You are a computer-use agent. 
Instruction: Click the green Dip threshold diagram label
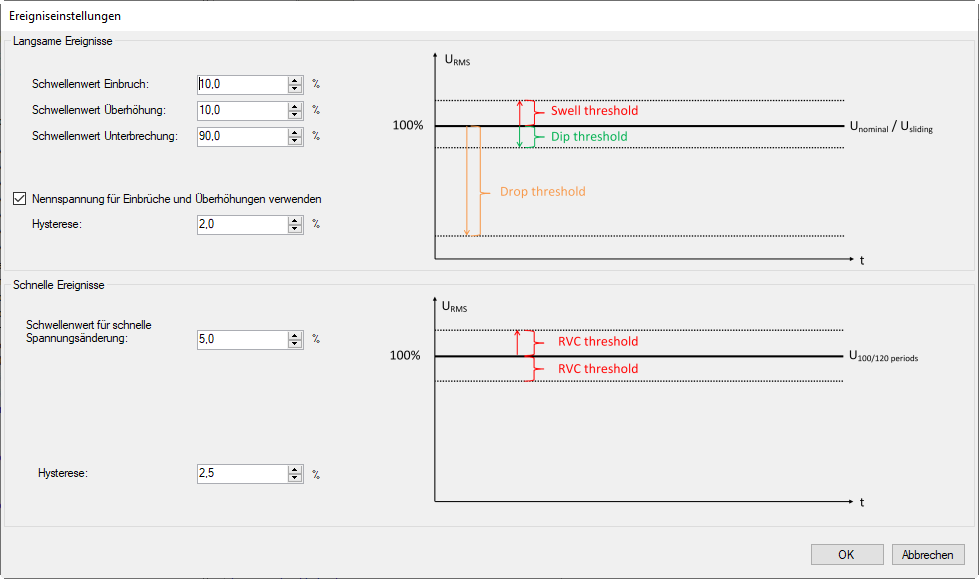pos(589,137)
